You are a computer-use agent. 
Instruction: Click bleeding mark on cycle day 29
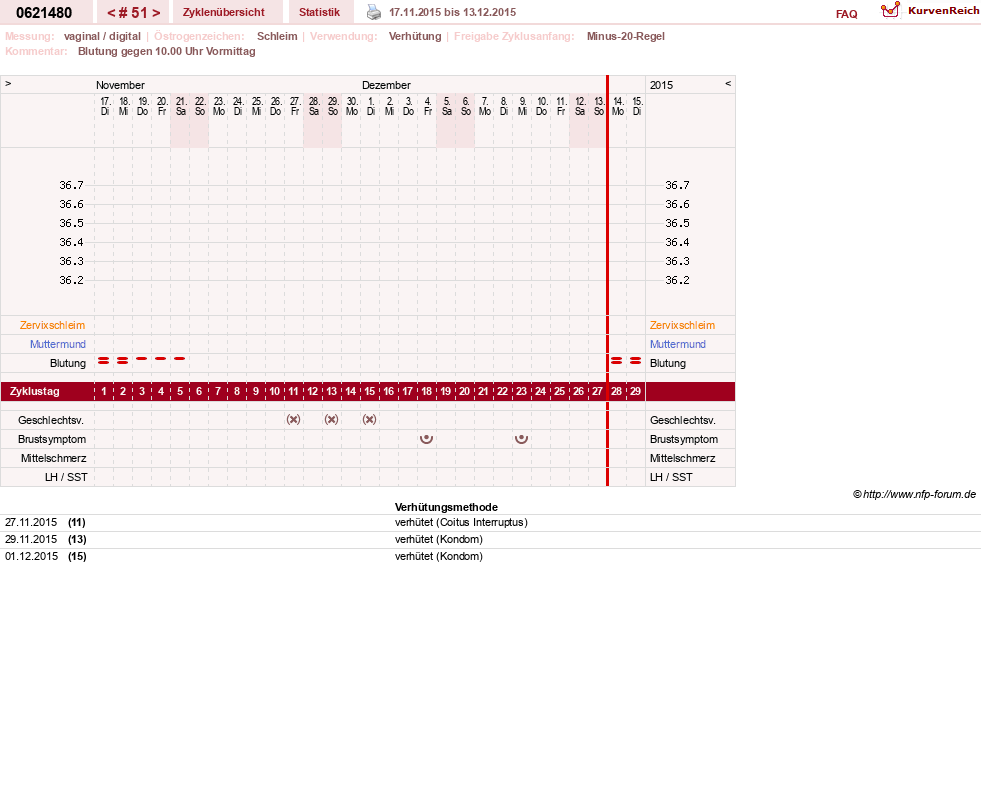pyautogui.click(x=636, y=360)
